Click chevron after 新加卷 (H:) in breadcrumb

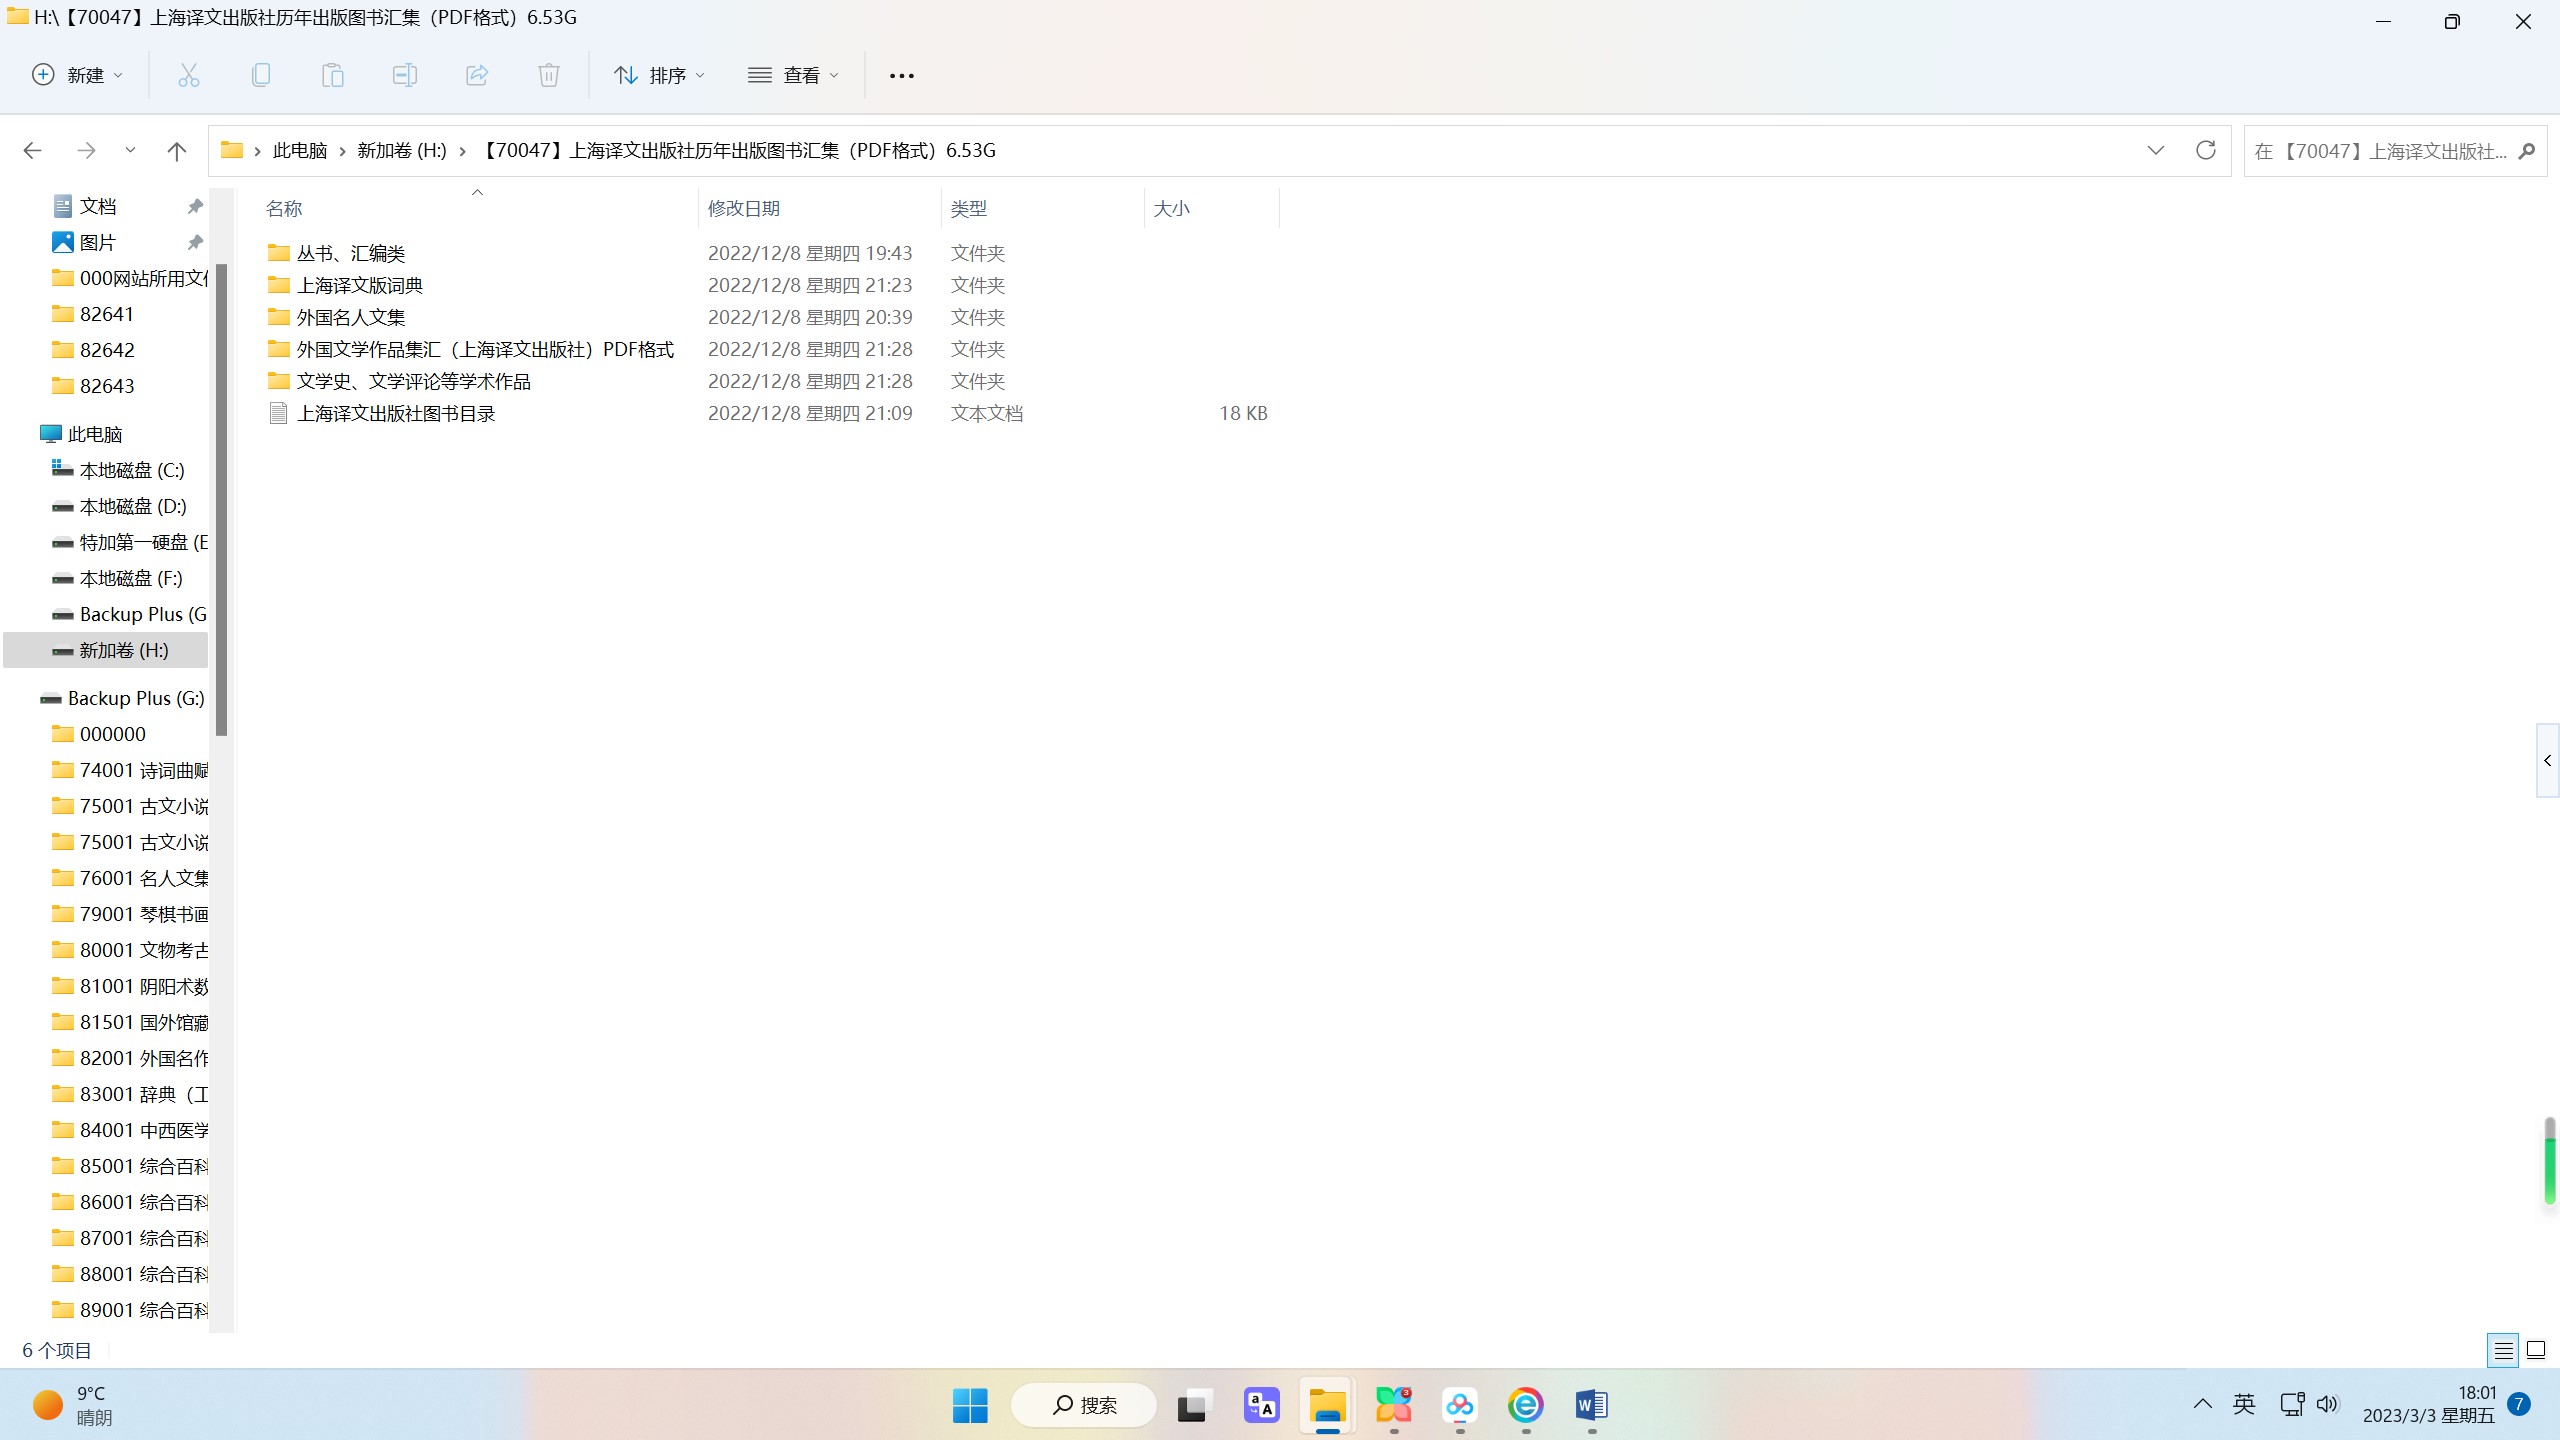(x=462, y=151)
